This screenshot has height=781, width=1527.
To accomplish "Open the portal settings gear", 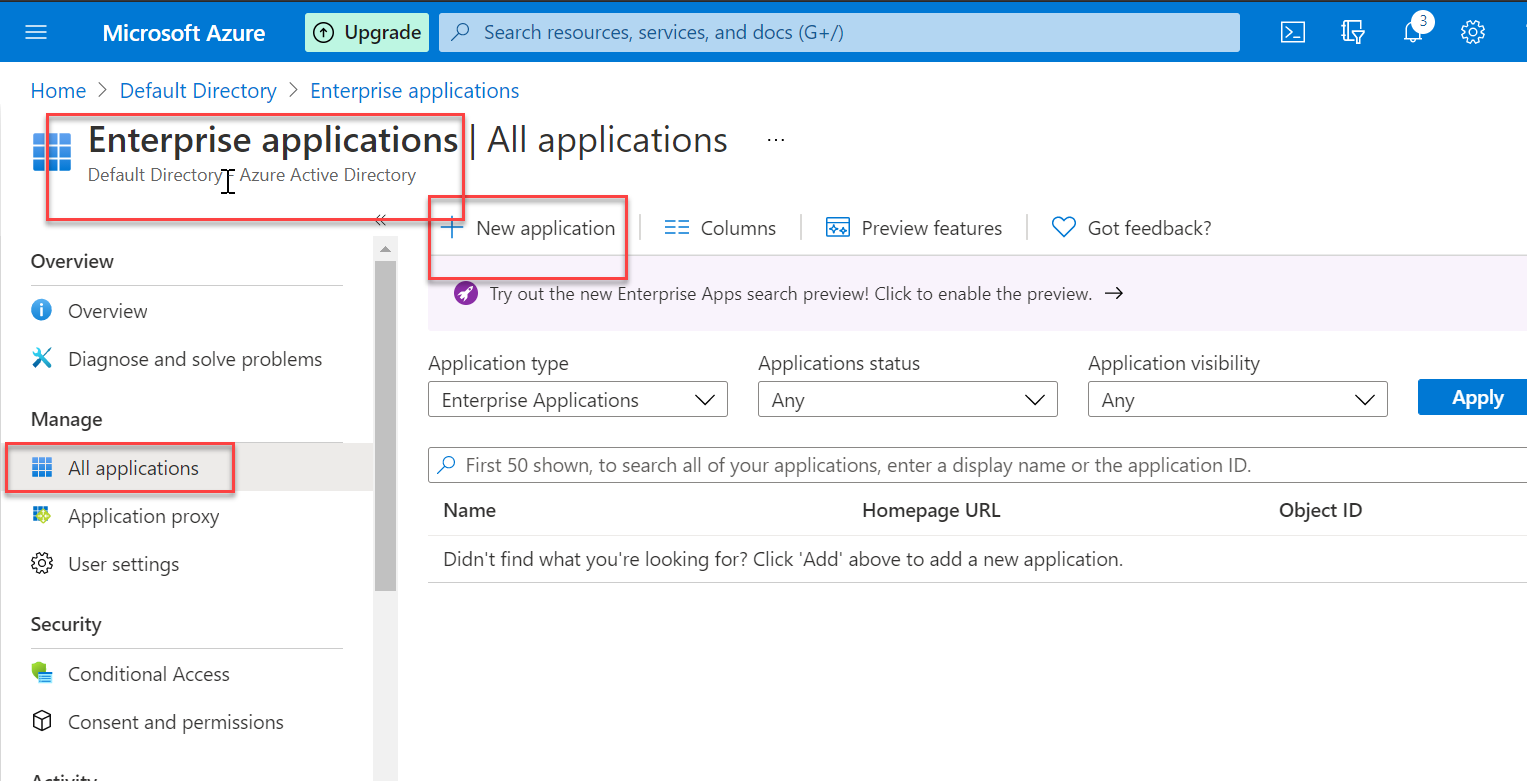I will point(1473,31).
